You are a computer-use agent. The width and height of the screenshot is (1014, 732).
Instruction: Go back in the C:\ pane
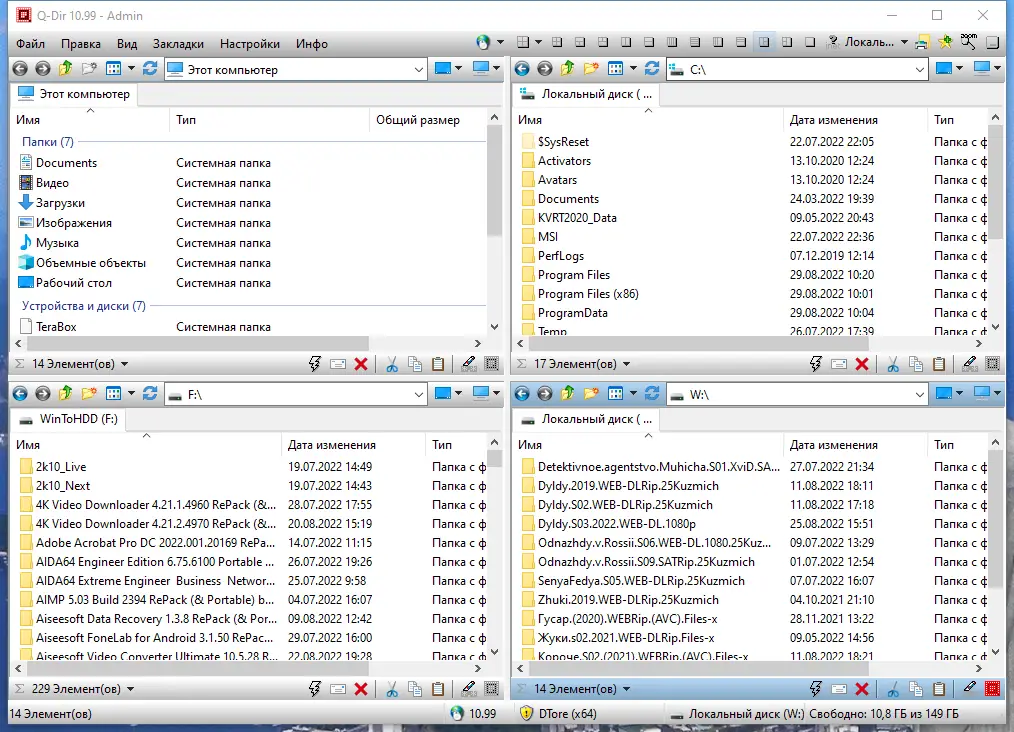pos(522,69)
